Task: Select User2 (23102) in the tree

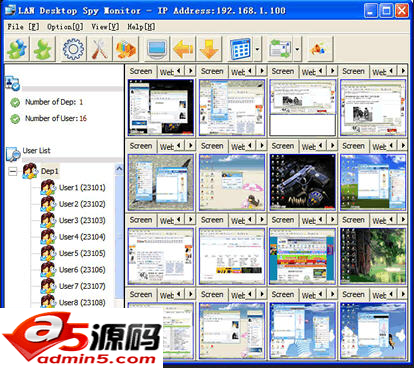Action: pyautogui.click(x=82, y=204)
